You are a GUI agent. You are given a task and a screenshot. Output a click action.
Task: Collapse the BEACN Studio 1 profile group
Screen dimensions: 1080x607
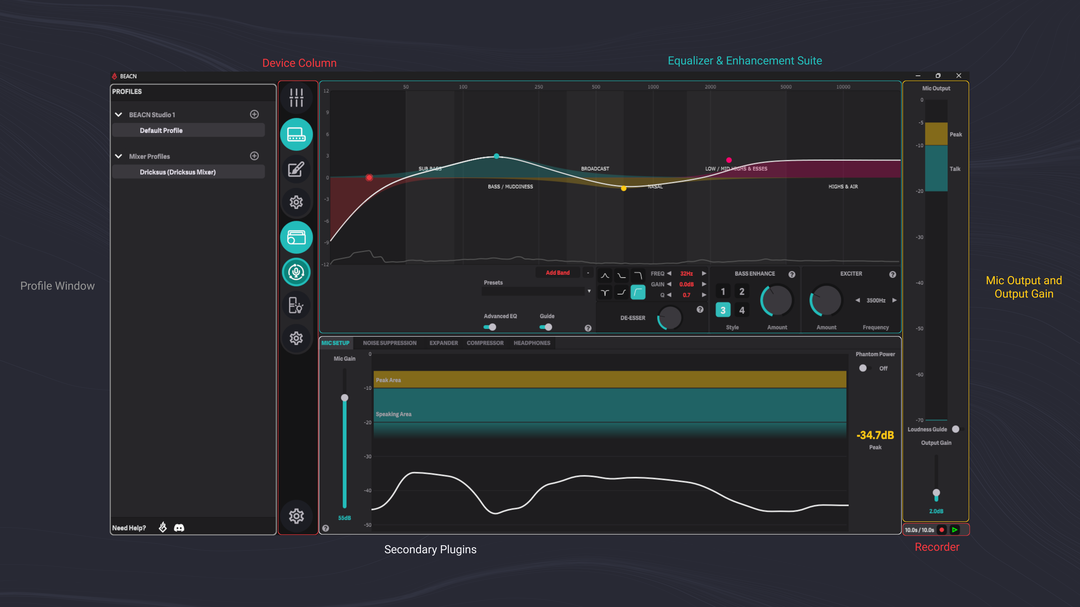tap(118, 114)
